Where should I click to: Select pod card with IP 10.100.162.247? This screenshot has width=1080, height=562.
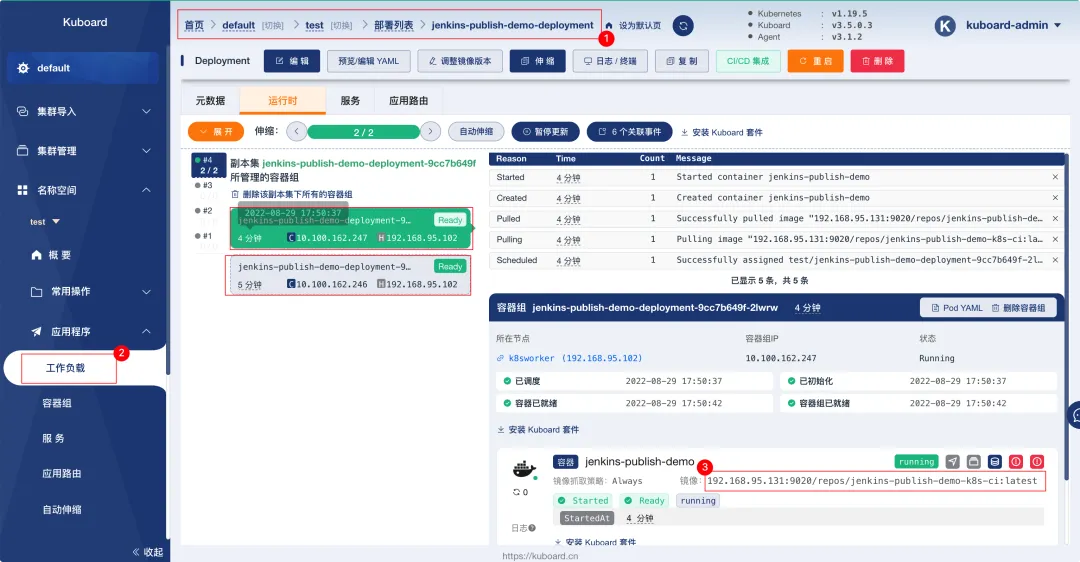[351, 229]
